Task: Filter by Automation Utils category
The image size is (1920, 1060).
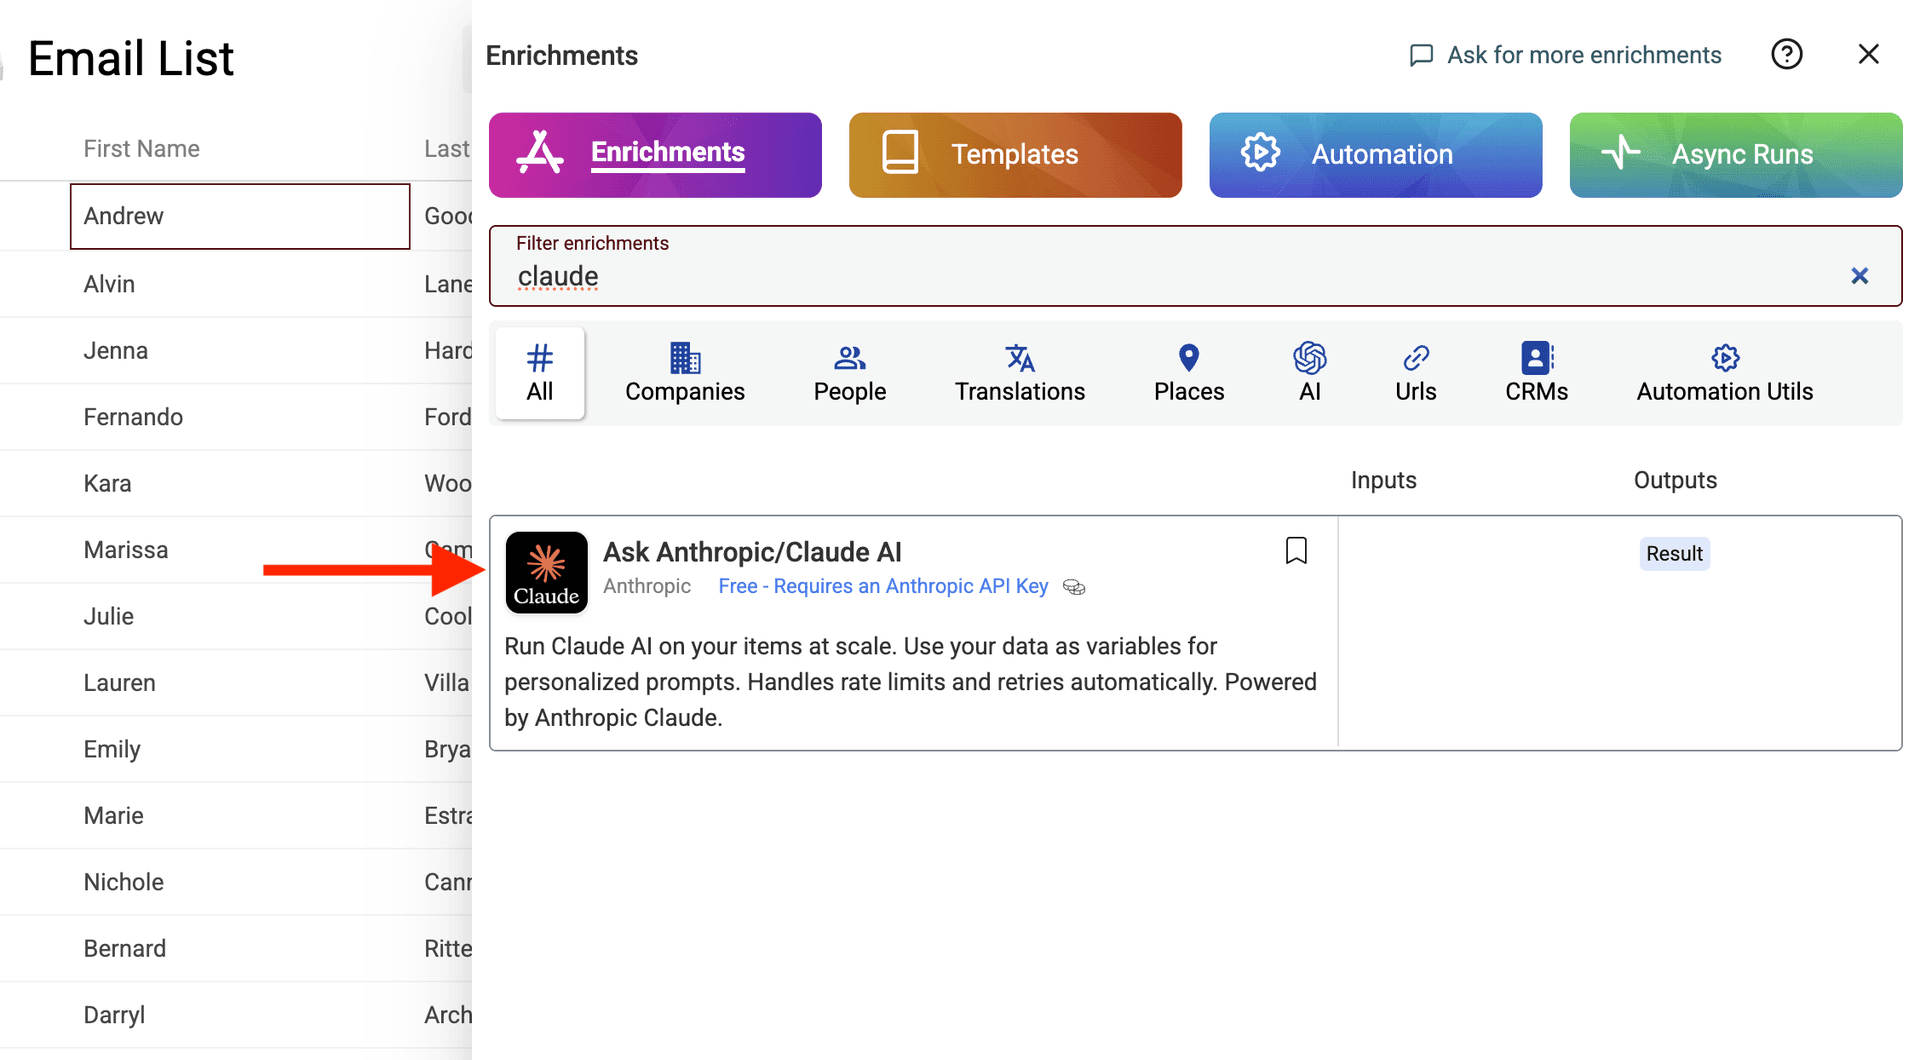Action: tap(1724, 373)
